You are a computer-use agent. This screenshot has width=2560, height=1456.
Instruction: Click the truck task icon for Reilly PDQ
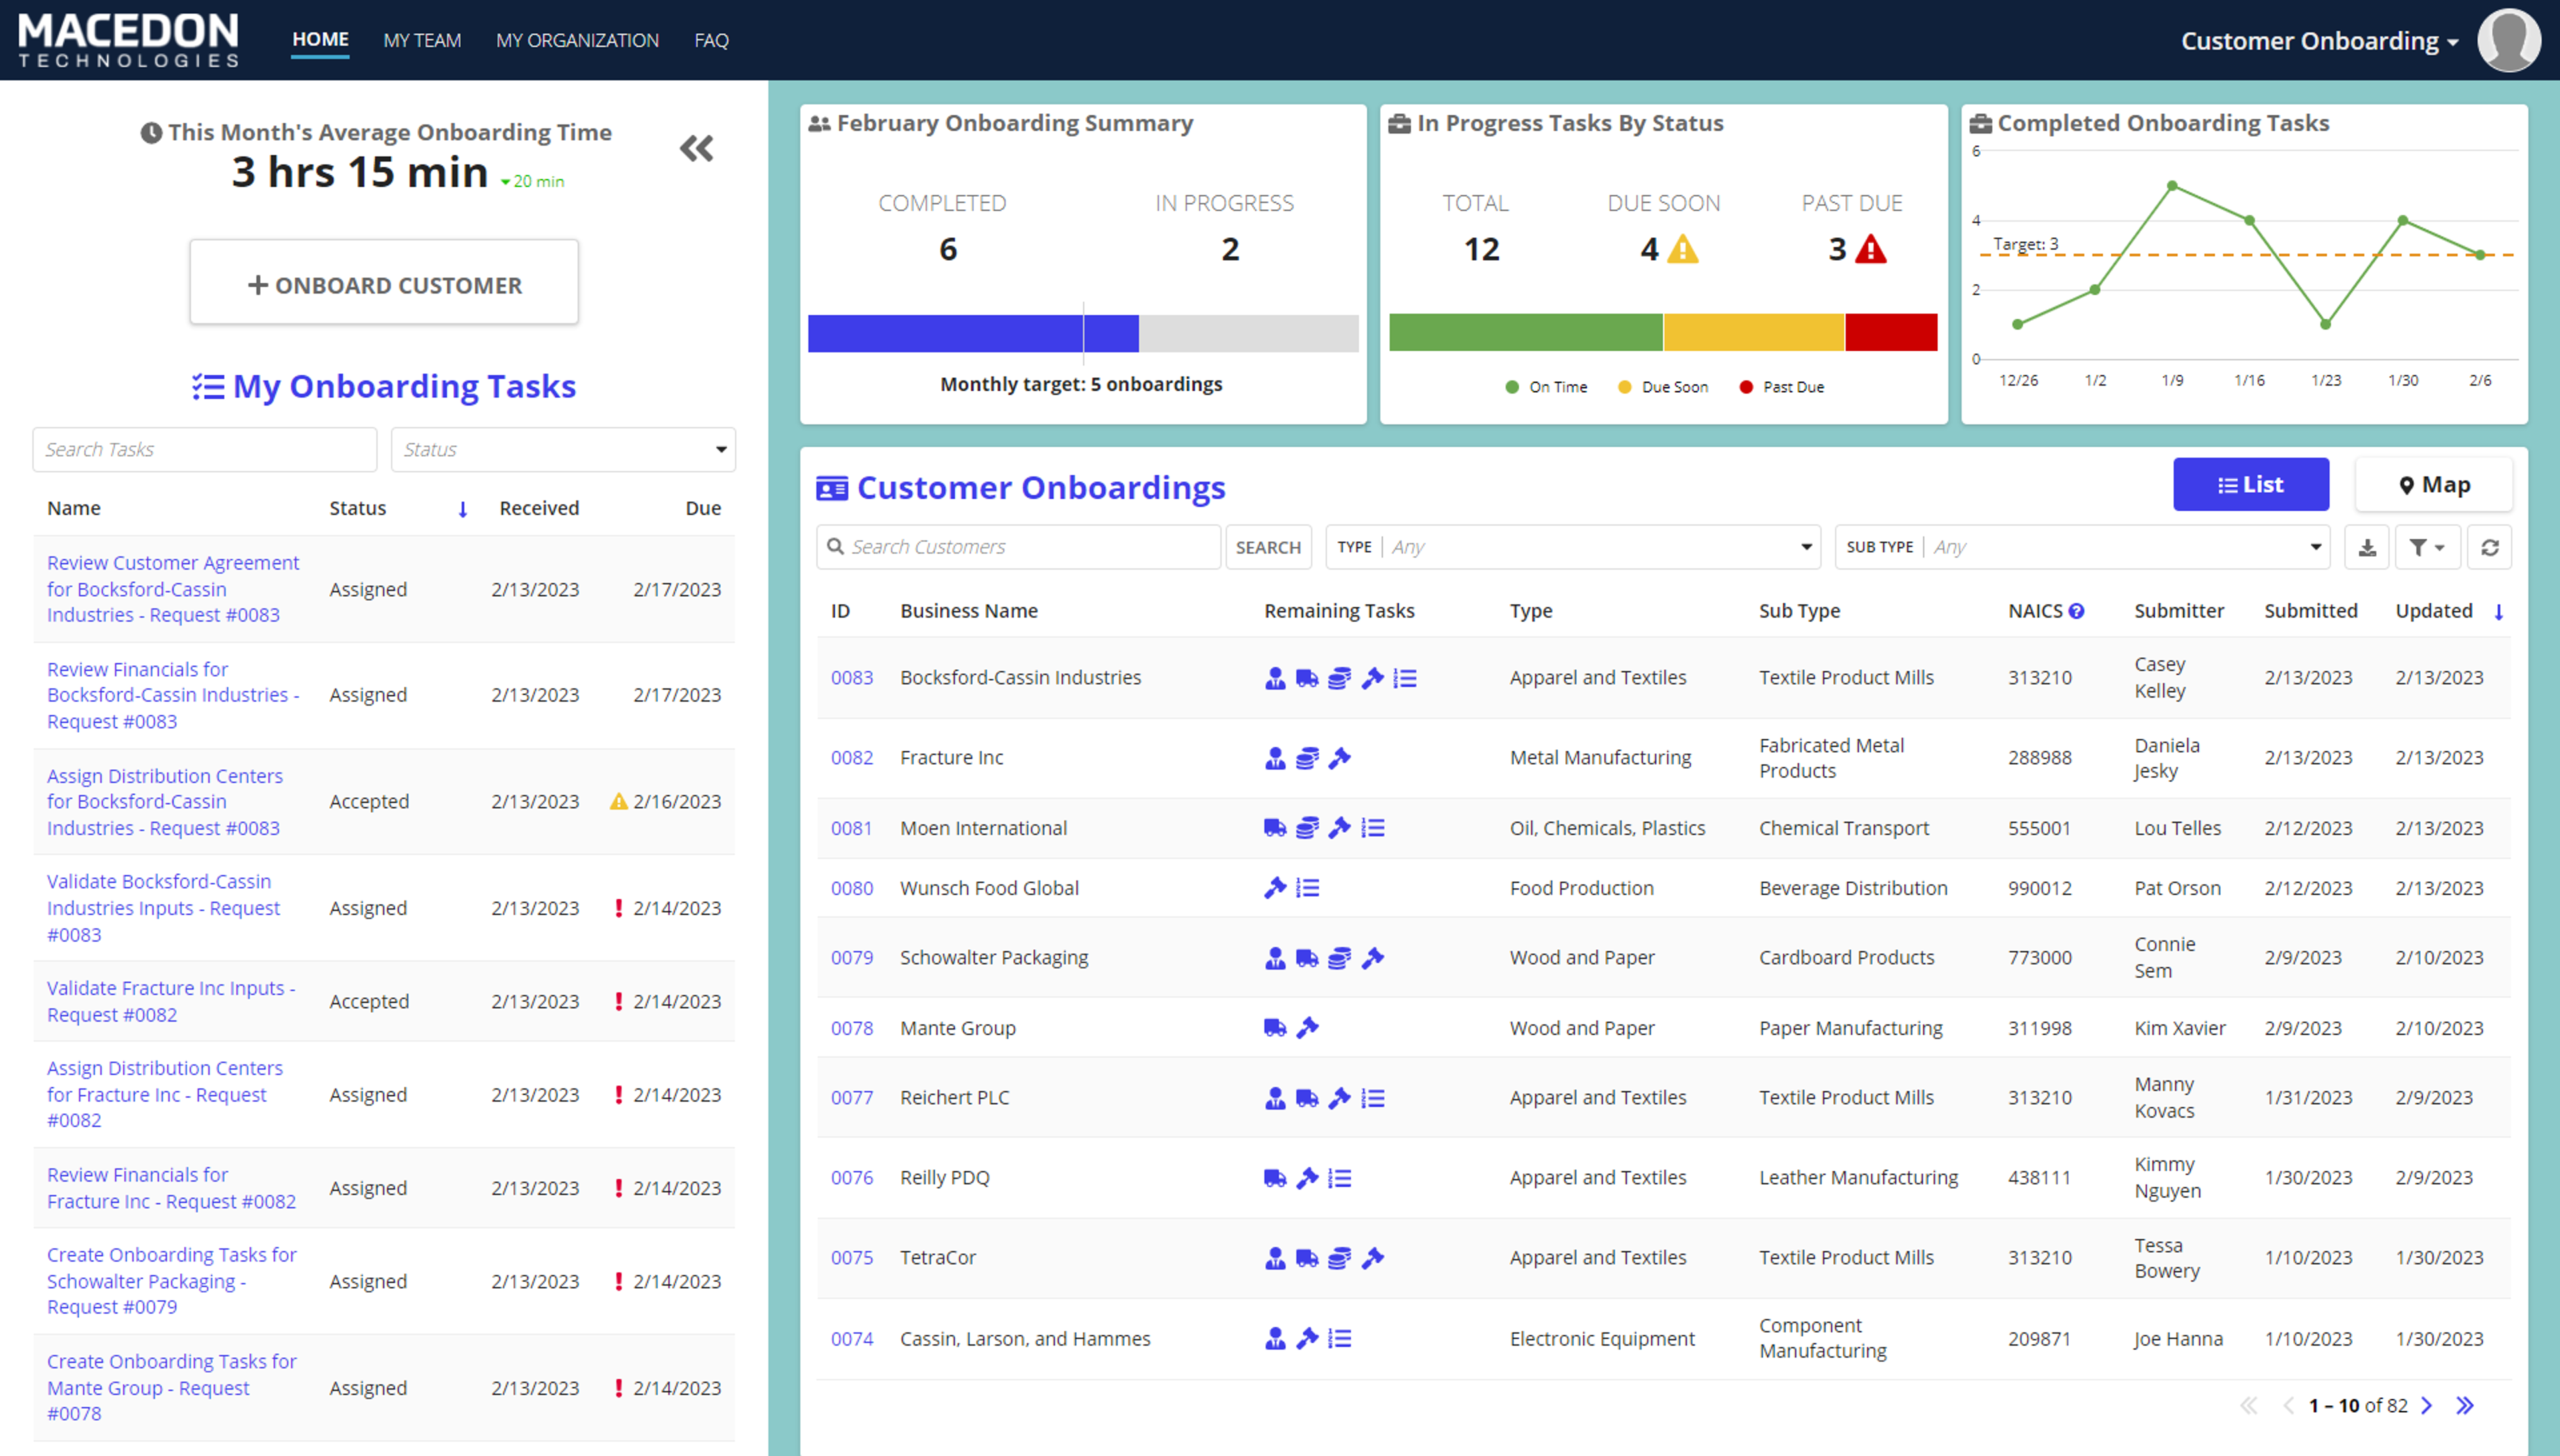[1275, 1178]
